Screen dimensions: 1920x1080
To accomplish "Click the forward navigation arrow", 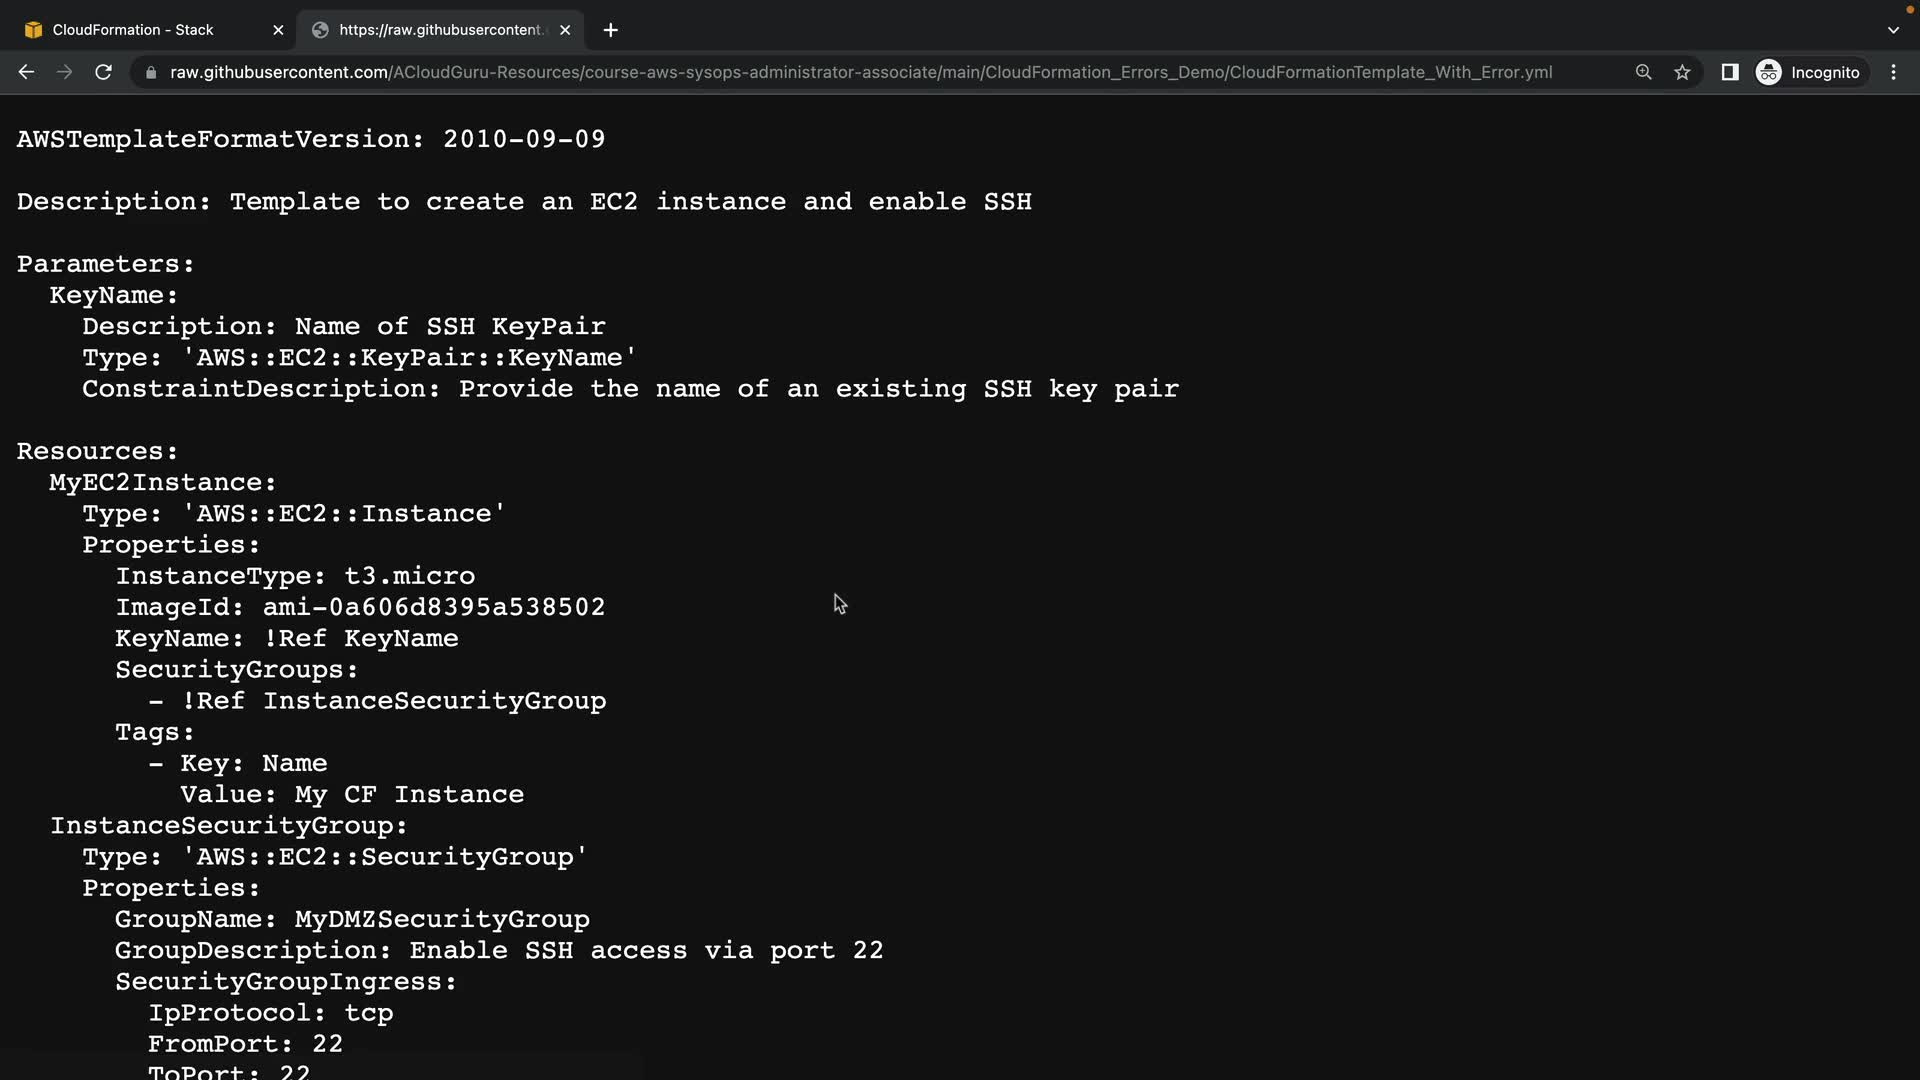I will click(64, 72).
